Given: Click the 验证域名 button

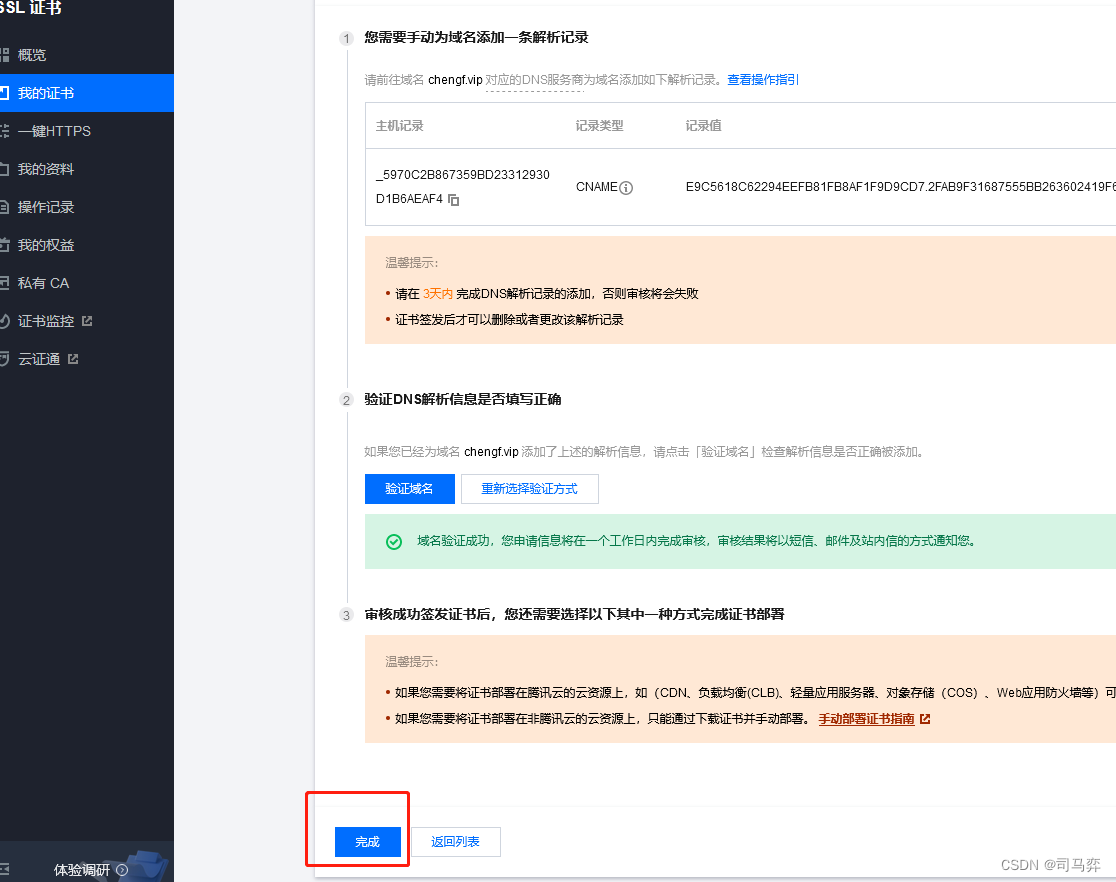Looking at the screenshot, I should tap(409, 489).
